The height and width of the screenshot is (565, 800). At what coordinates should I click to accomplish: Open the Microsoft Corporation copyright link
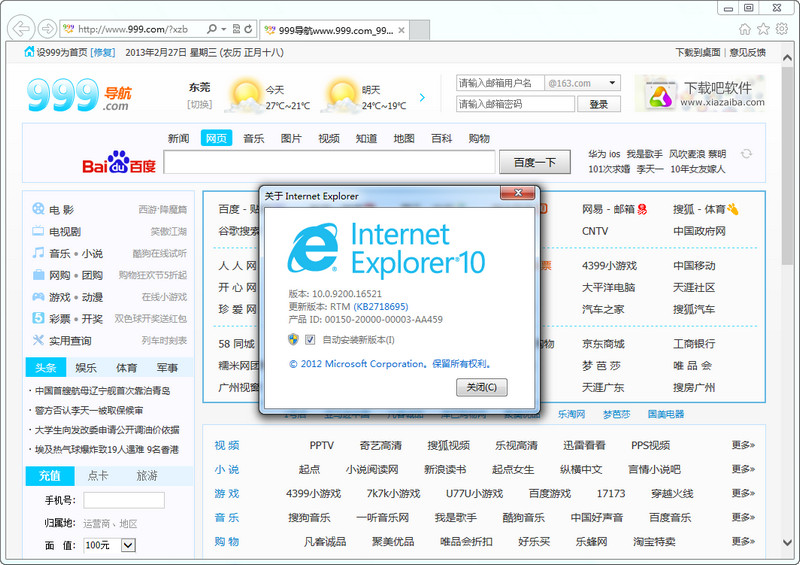(390, 364)
